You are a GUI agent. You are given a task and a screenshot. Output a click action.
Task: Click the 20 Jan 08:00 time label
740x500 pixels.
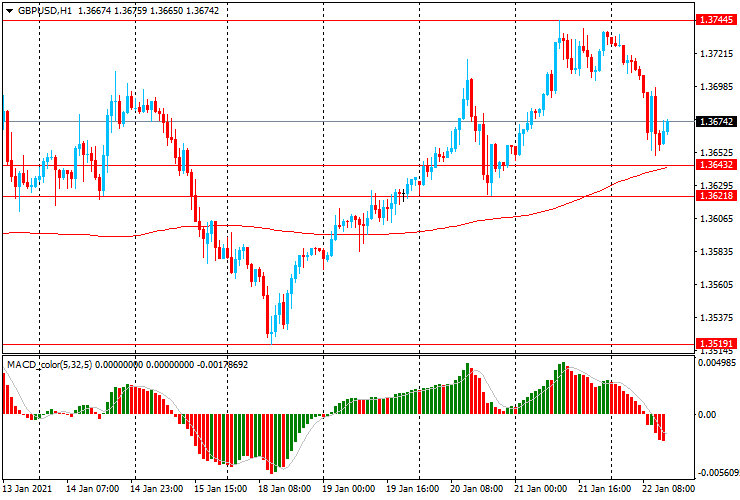(x=477, y=489)
